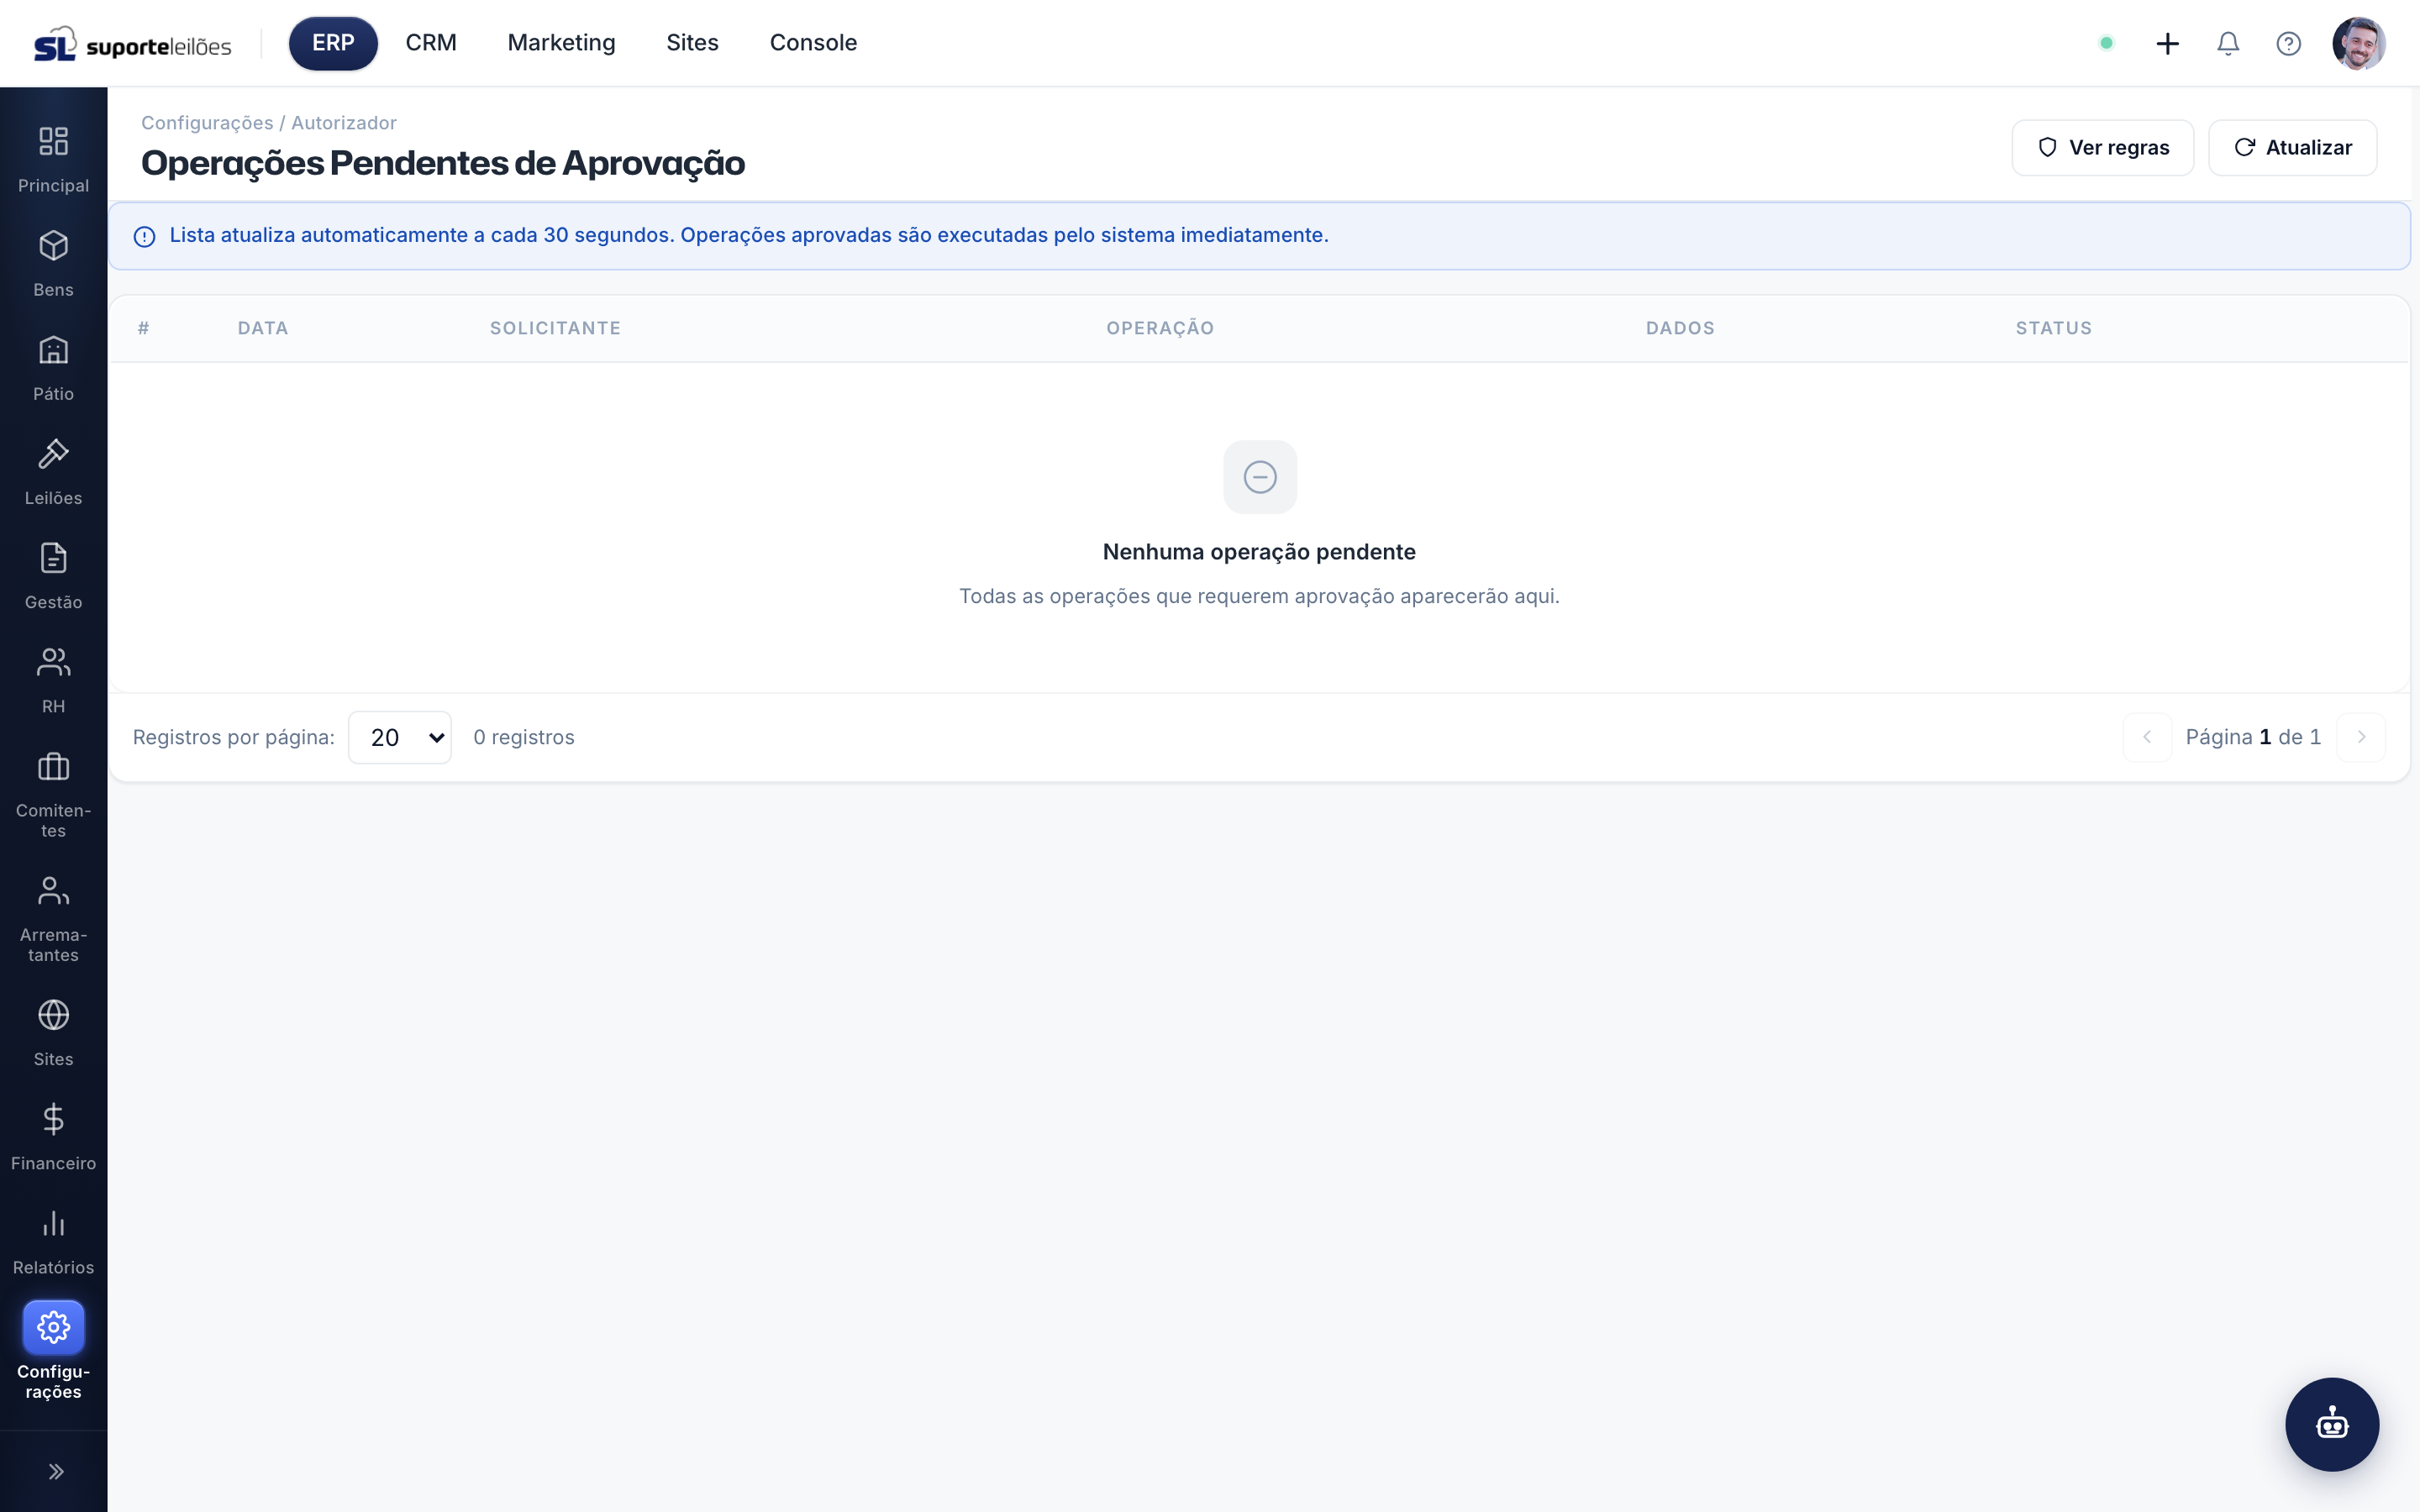Switch to the Sites top tab
Image resolution: width=2420 pixels, height=1512 pixels.
tap(692, 43)
